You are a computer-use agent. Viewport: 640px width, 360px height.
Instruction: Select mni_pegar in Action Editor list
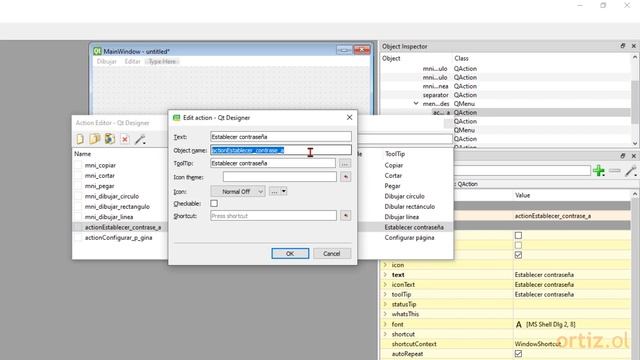[100, 186]
